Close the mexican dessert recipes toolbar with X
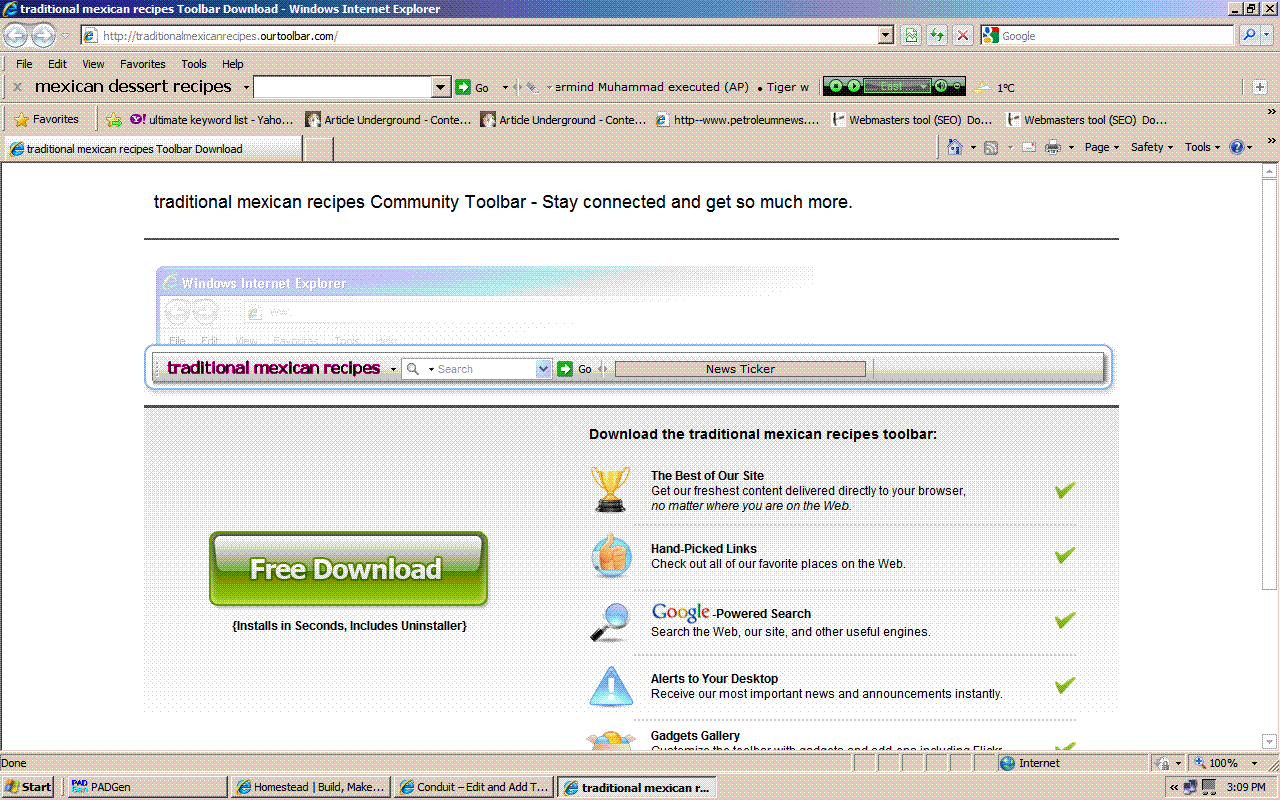The width and height of the screenshot is (1280, 800). tap(17, 87)
